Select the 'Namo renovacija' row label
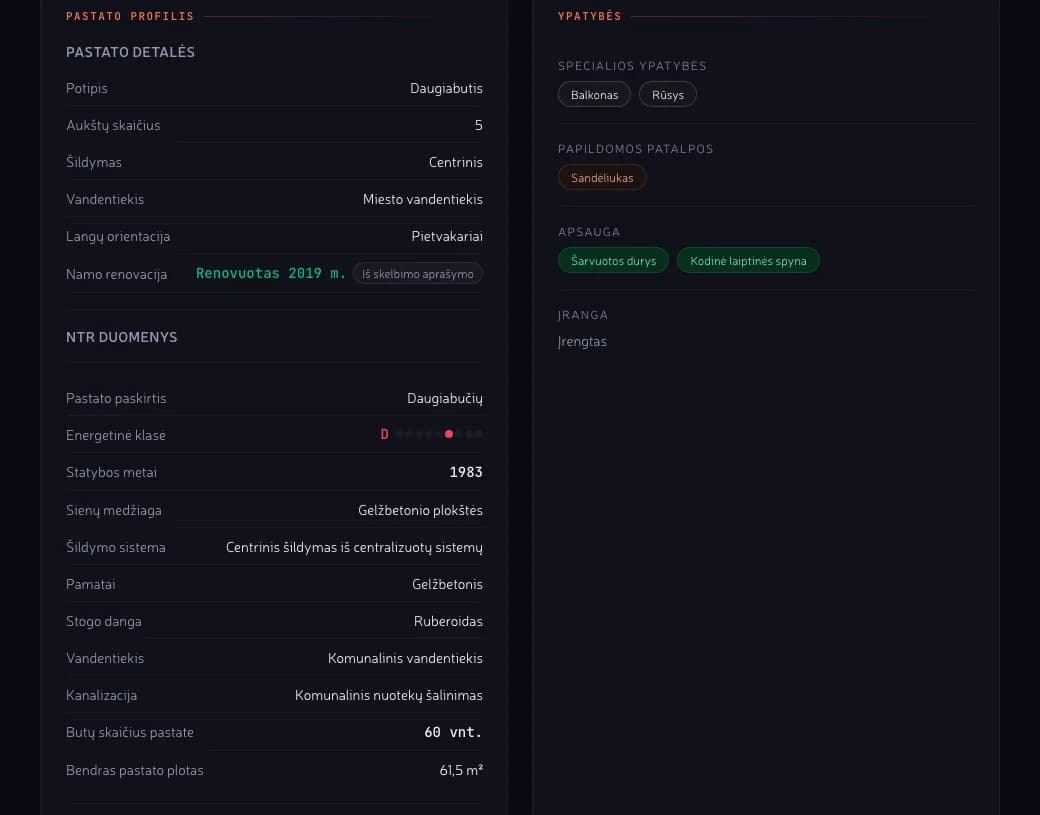 pyautogui.click(x=116, y=275)
